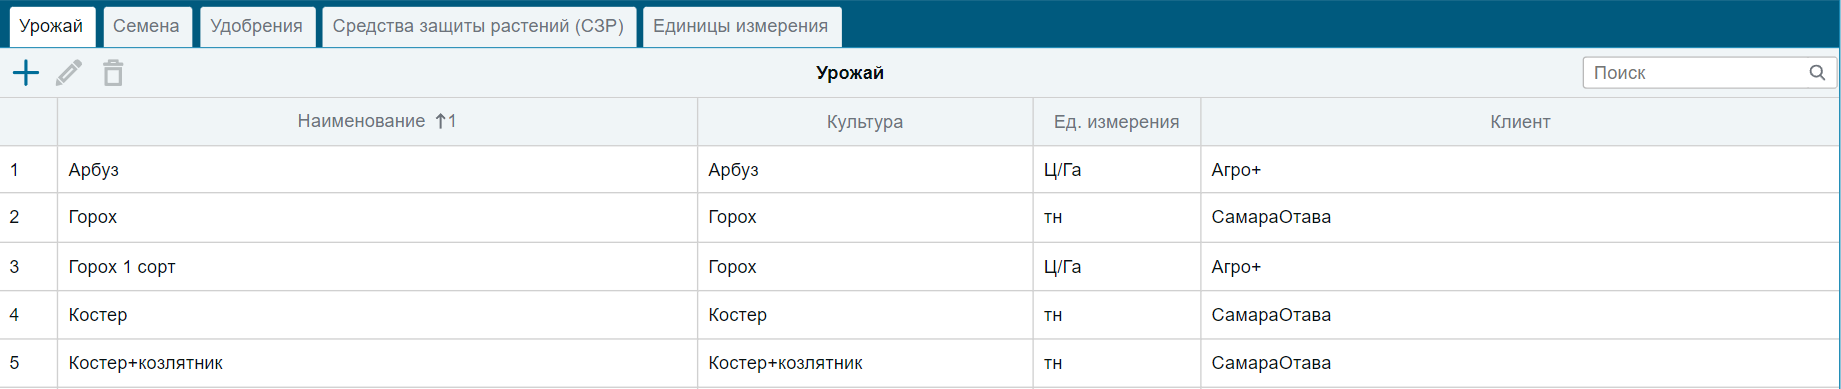Click row number 4 cell
Image resolution: width=1841 pixels, height=389 pixels.
pos(28,315)
